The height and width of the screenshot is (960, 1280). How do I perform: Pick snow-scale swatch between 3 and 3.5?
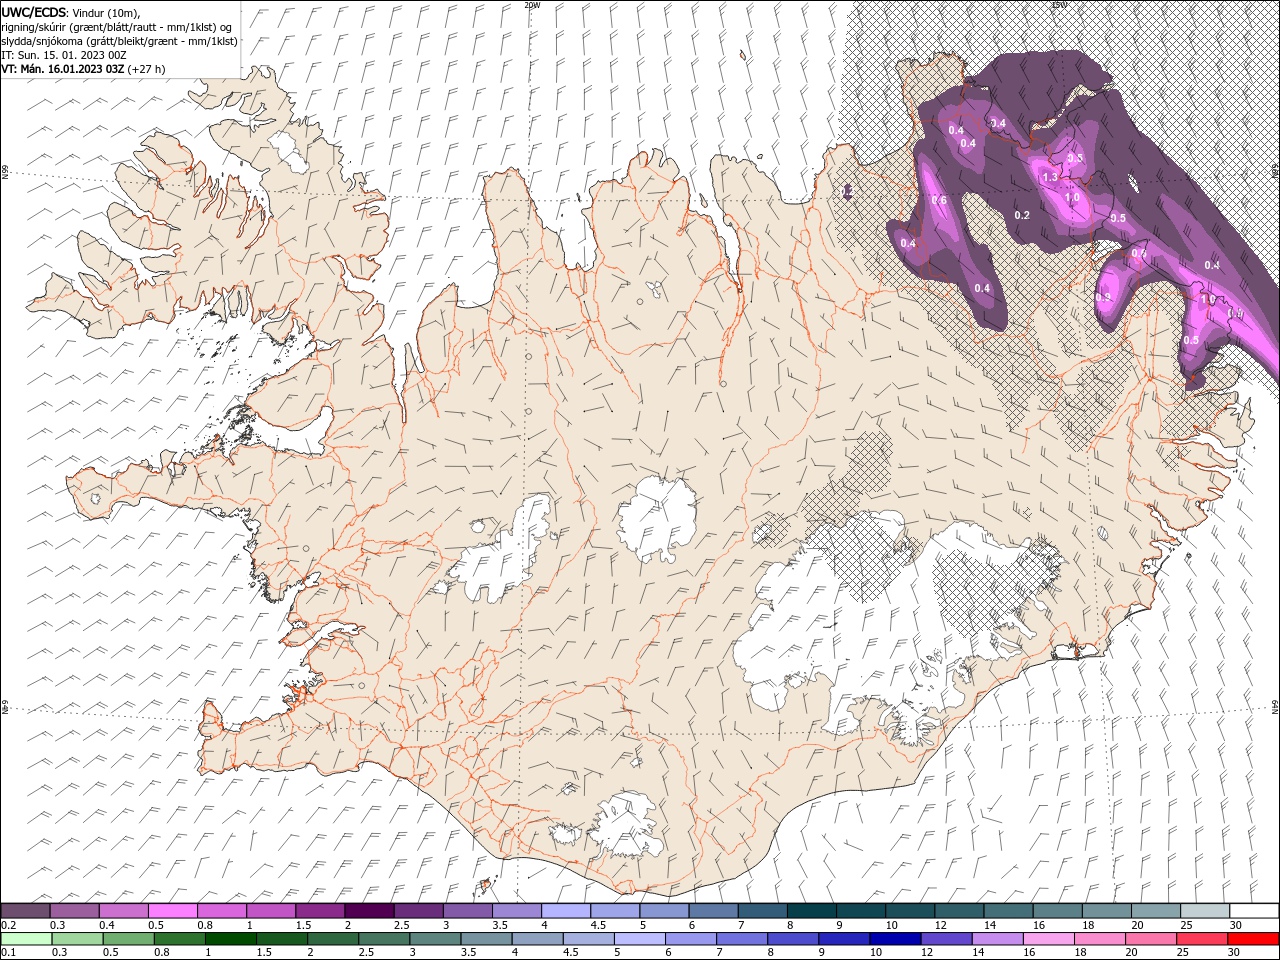(x=468, y=911)
